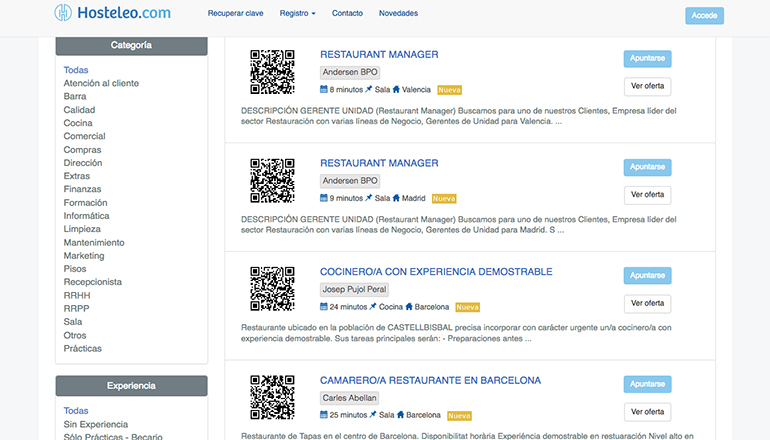Filter by RRHH category
770x440 pixels.
click(77, 295)
